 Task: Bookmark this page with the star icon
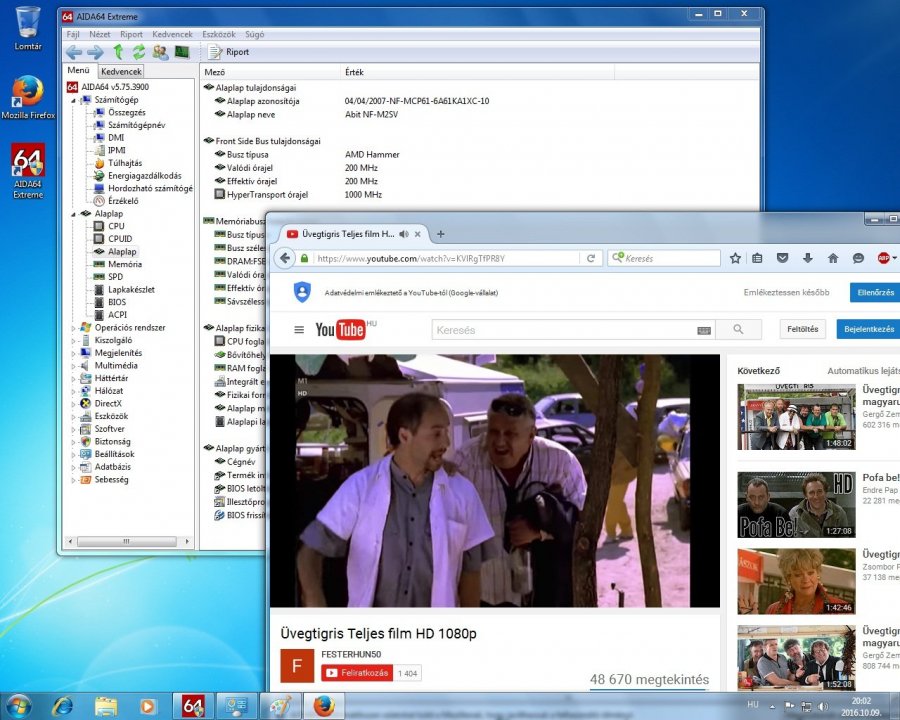pyautogui.click(x=735, y=258)
